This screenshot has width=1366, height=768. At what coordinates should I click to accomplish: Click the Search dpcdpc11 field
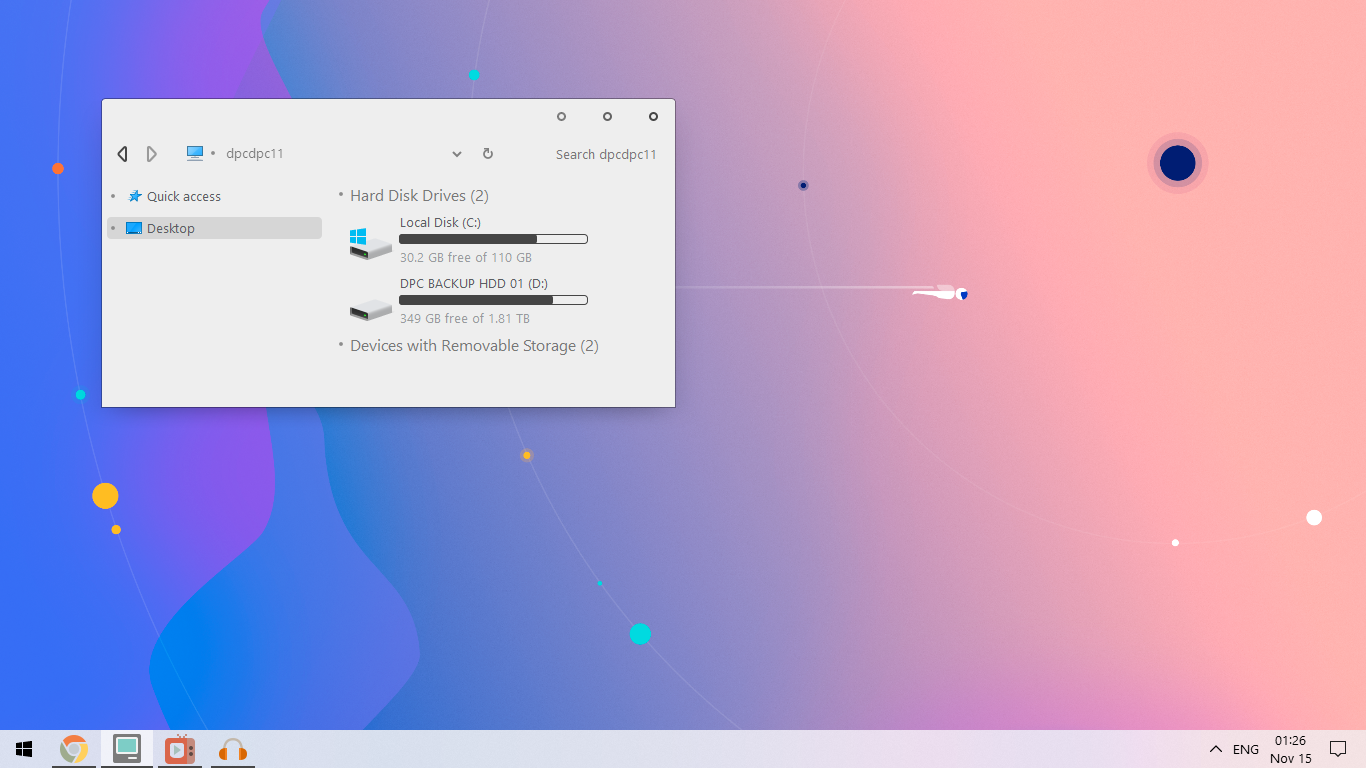pos(606,154)
